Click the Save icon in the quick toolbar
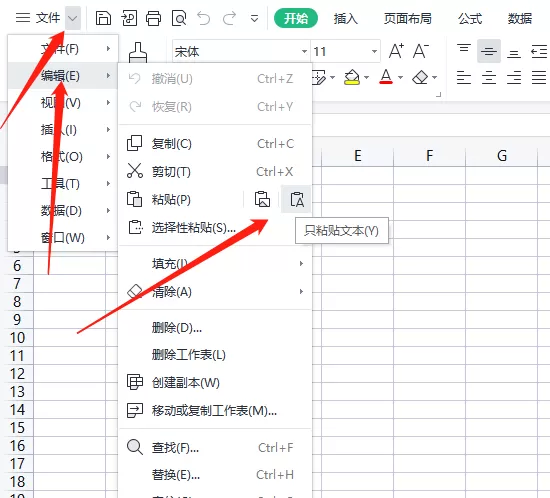The width and height of the screenshot is (550, 498). point(103,18)
